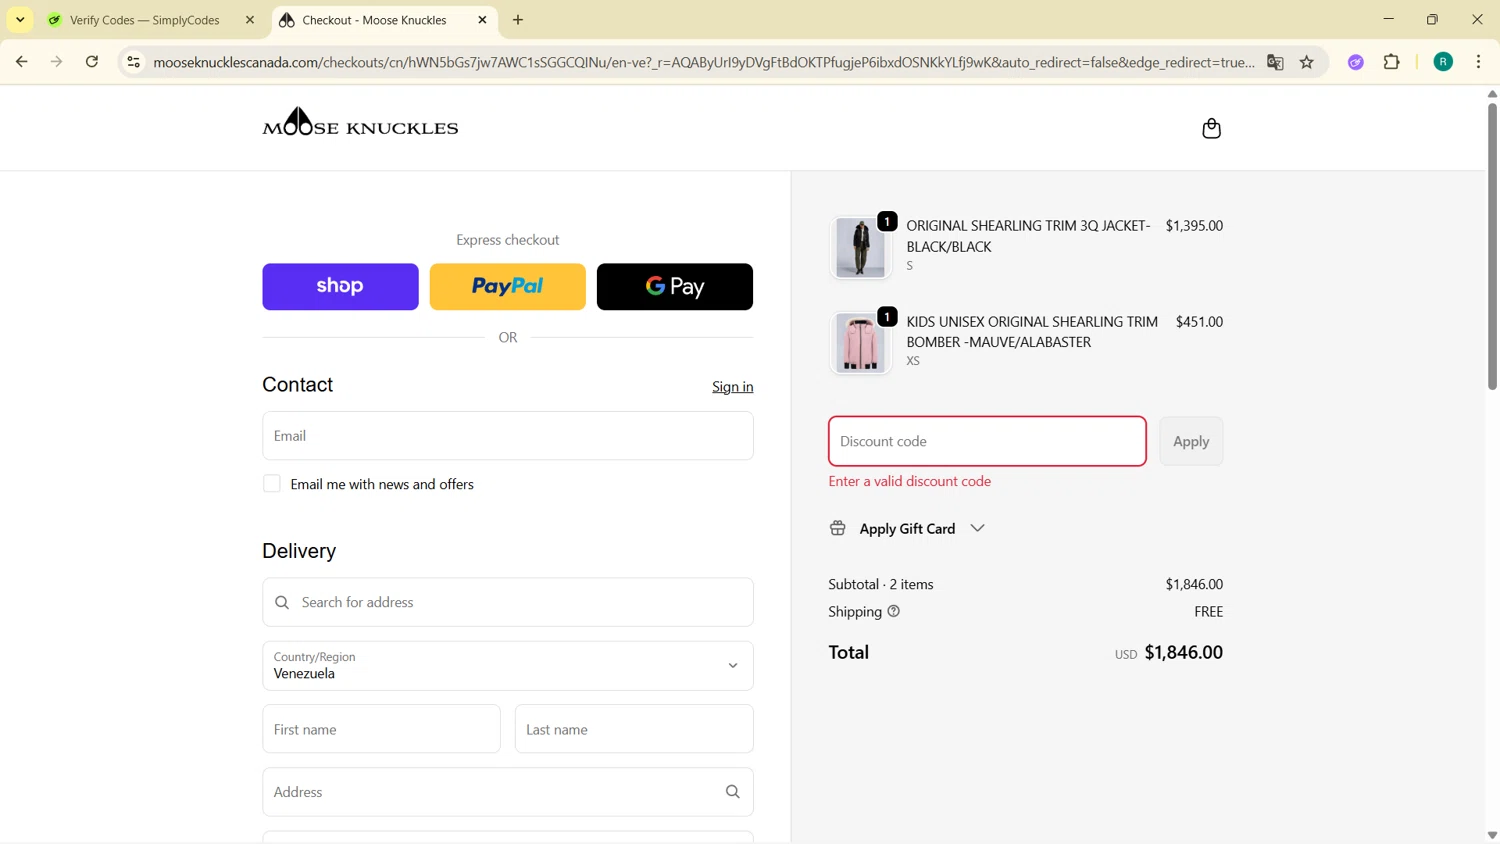Image resolution: width=1500 pixels, height=844 pixels.
Task: Pay with Google Pay button
Action: coord(675,287)
